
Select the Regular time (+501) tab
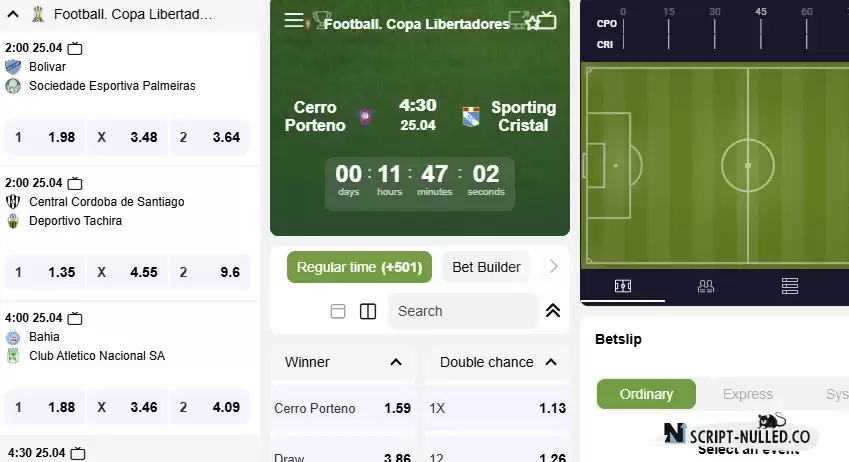pos(360,267)
